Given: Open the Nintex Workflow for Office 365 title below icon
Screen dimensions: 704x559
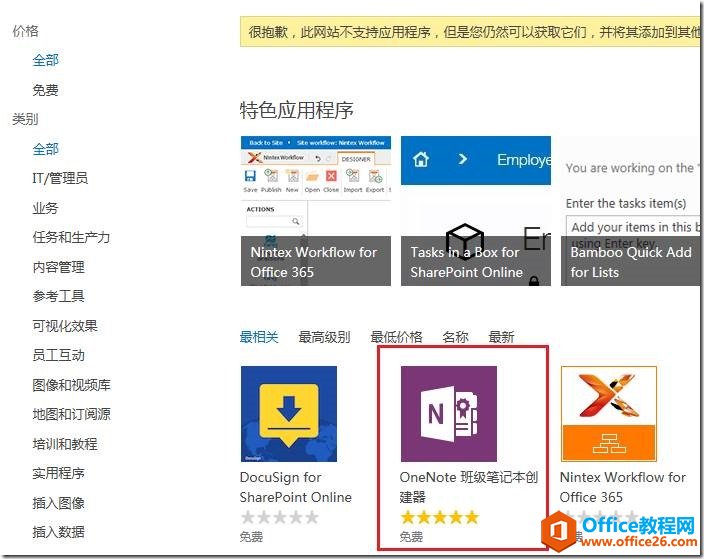Looking at the screenshot, I should coord(623,487).
